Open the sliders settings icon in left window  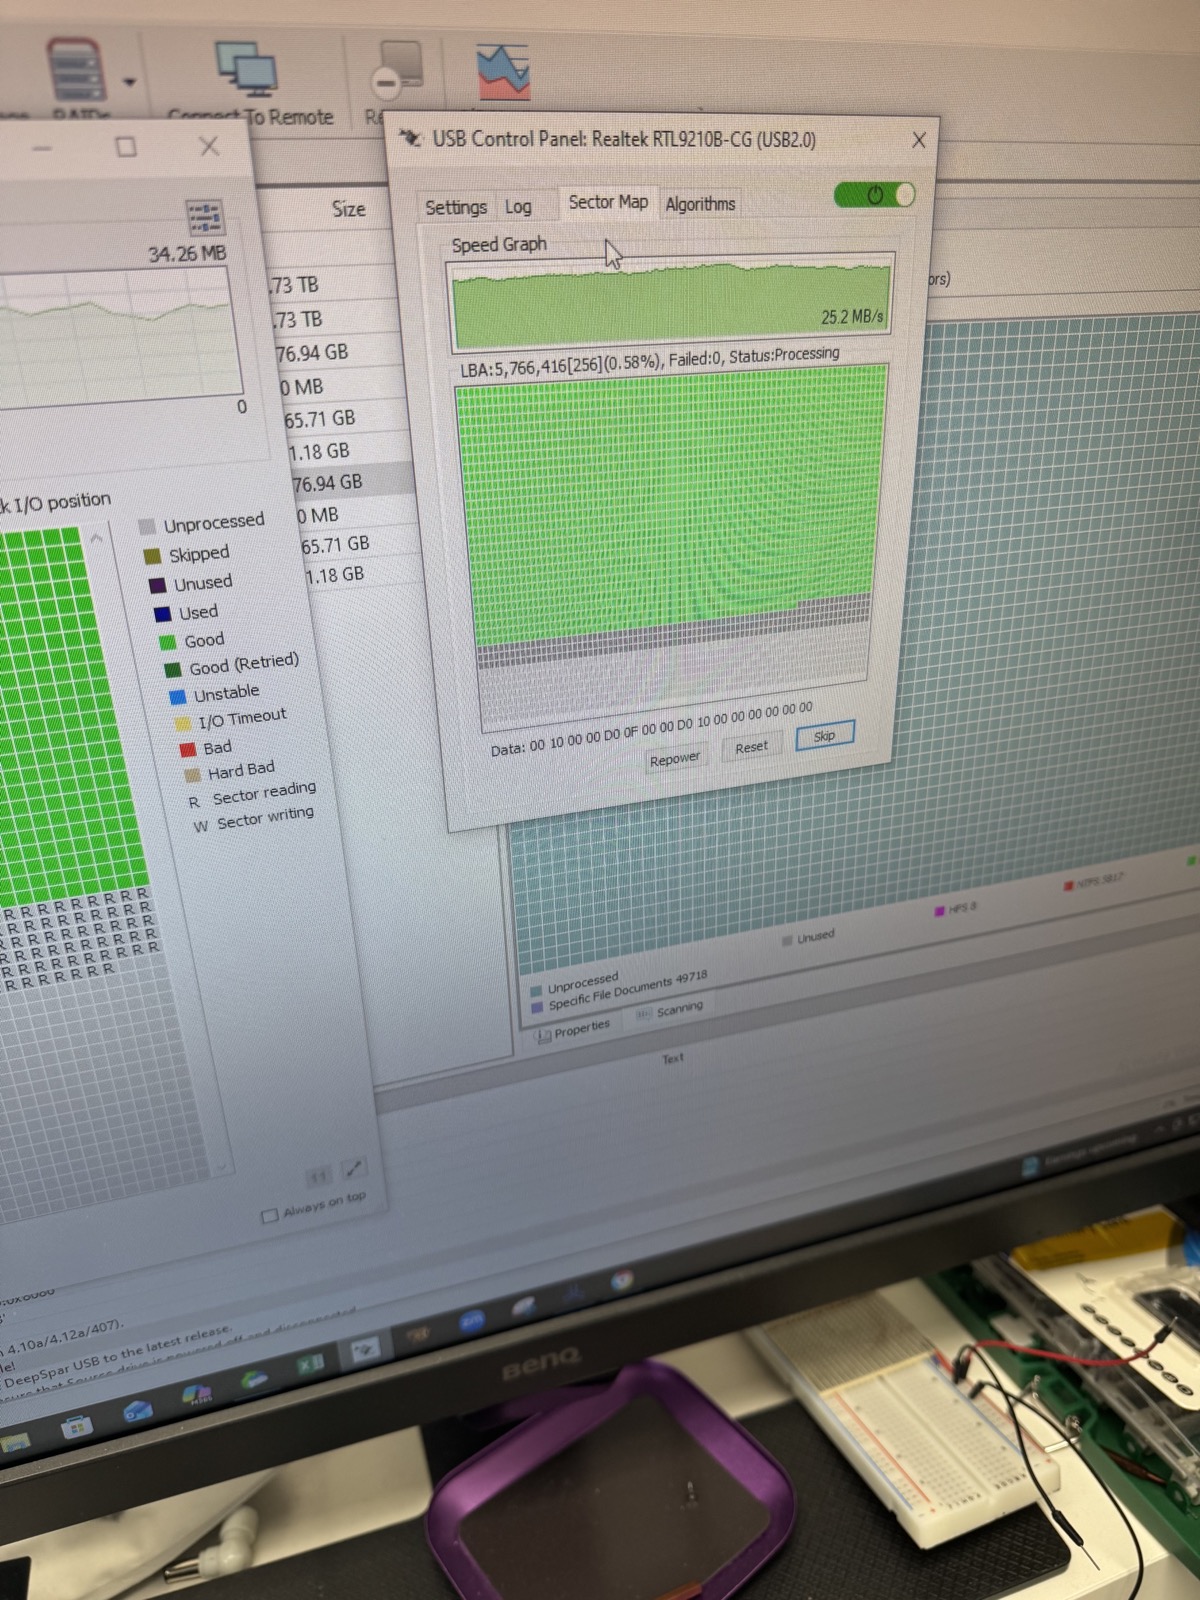pyautogui.click(x=204, y=217)
